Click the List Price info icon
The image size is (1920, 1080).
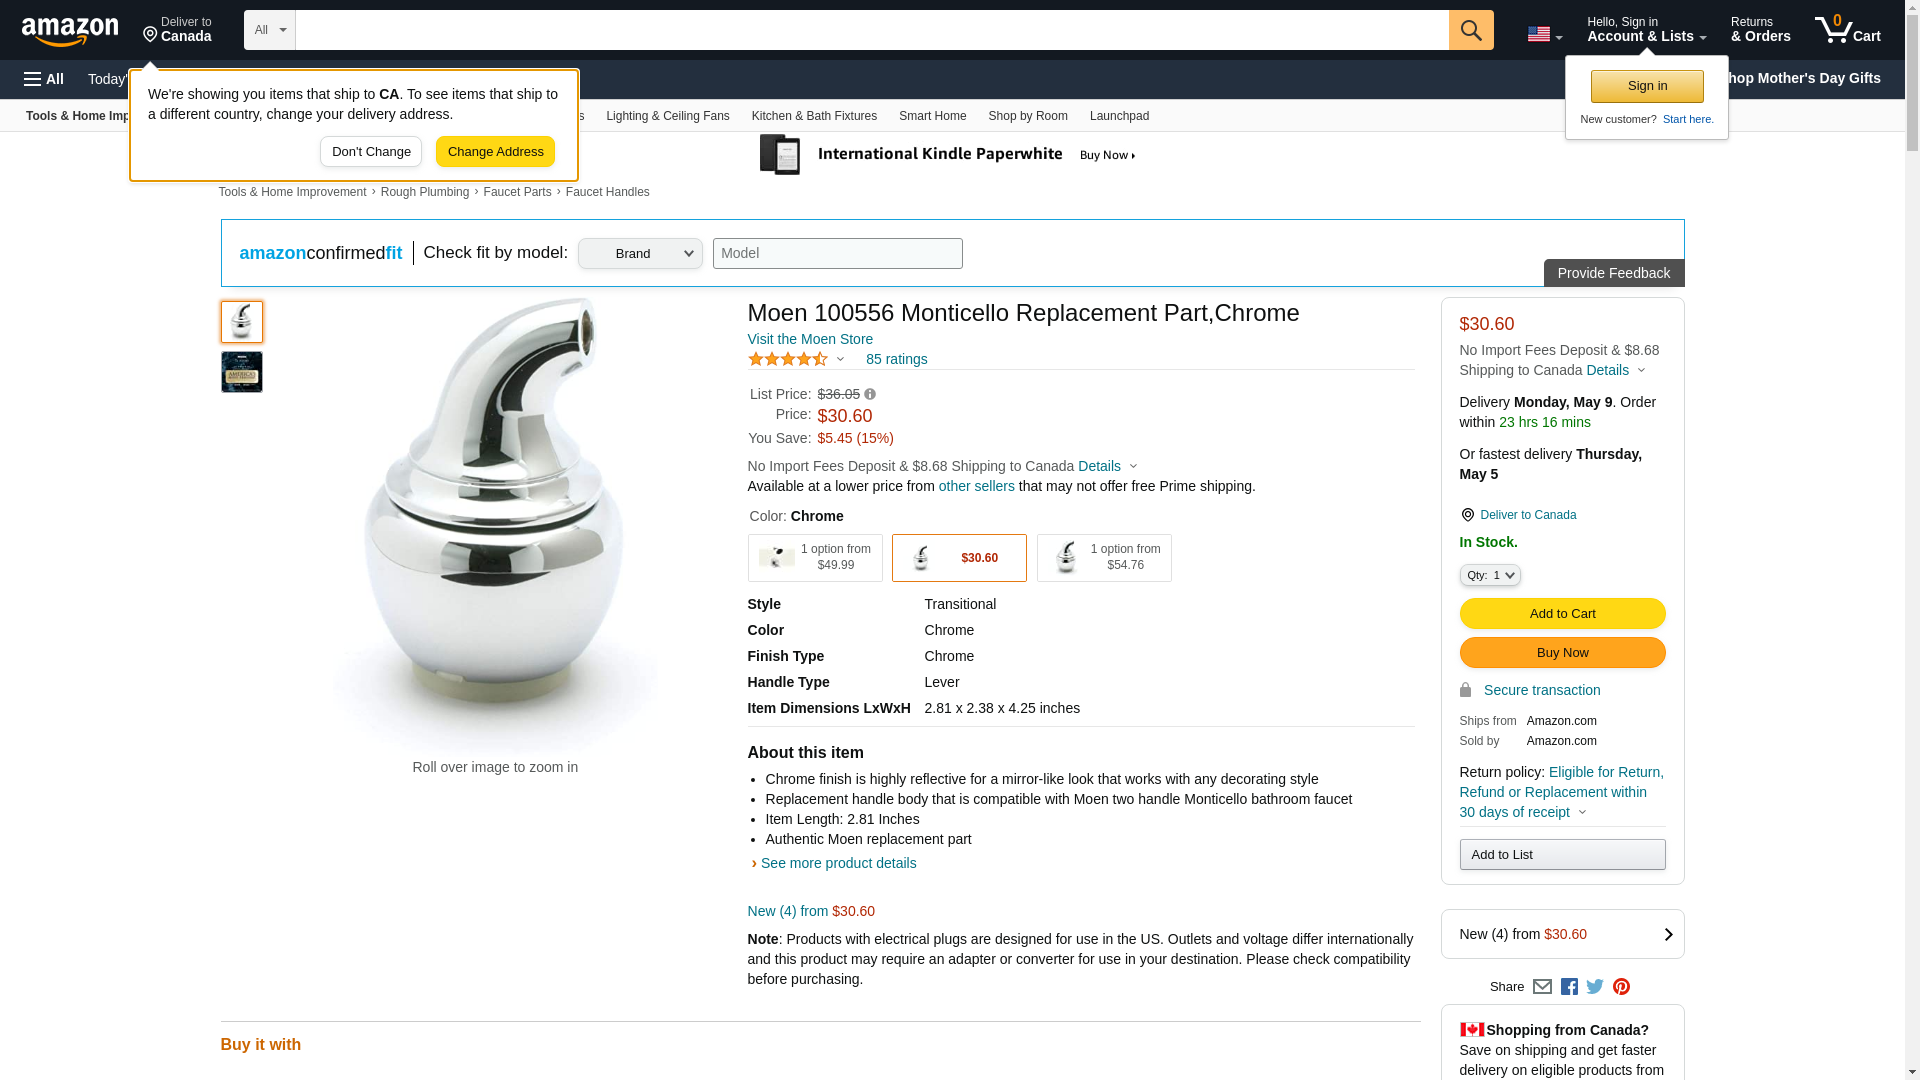(x=870, y=395)
